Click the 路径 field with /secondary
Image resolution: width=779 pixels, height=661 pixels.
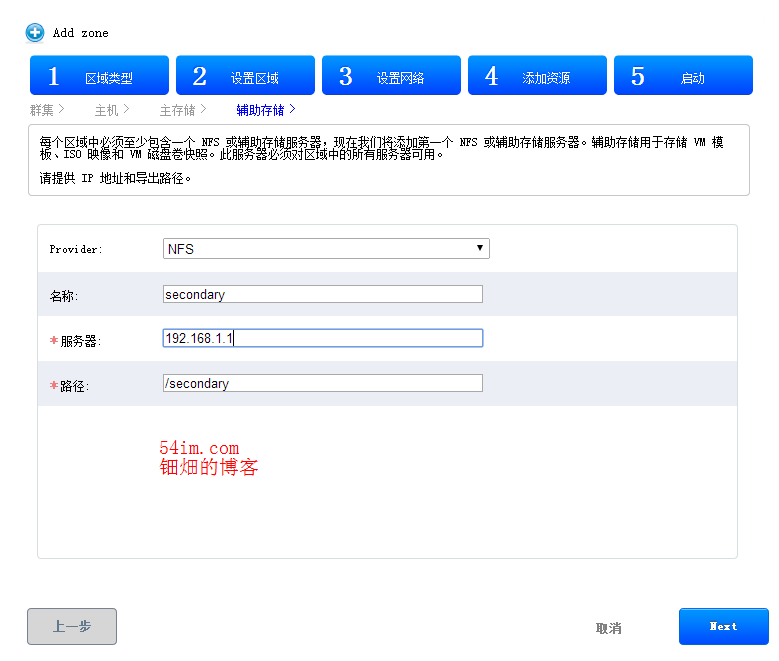323,383
